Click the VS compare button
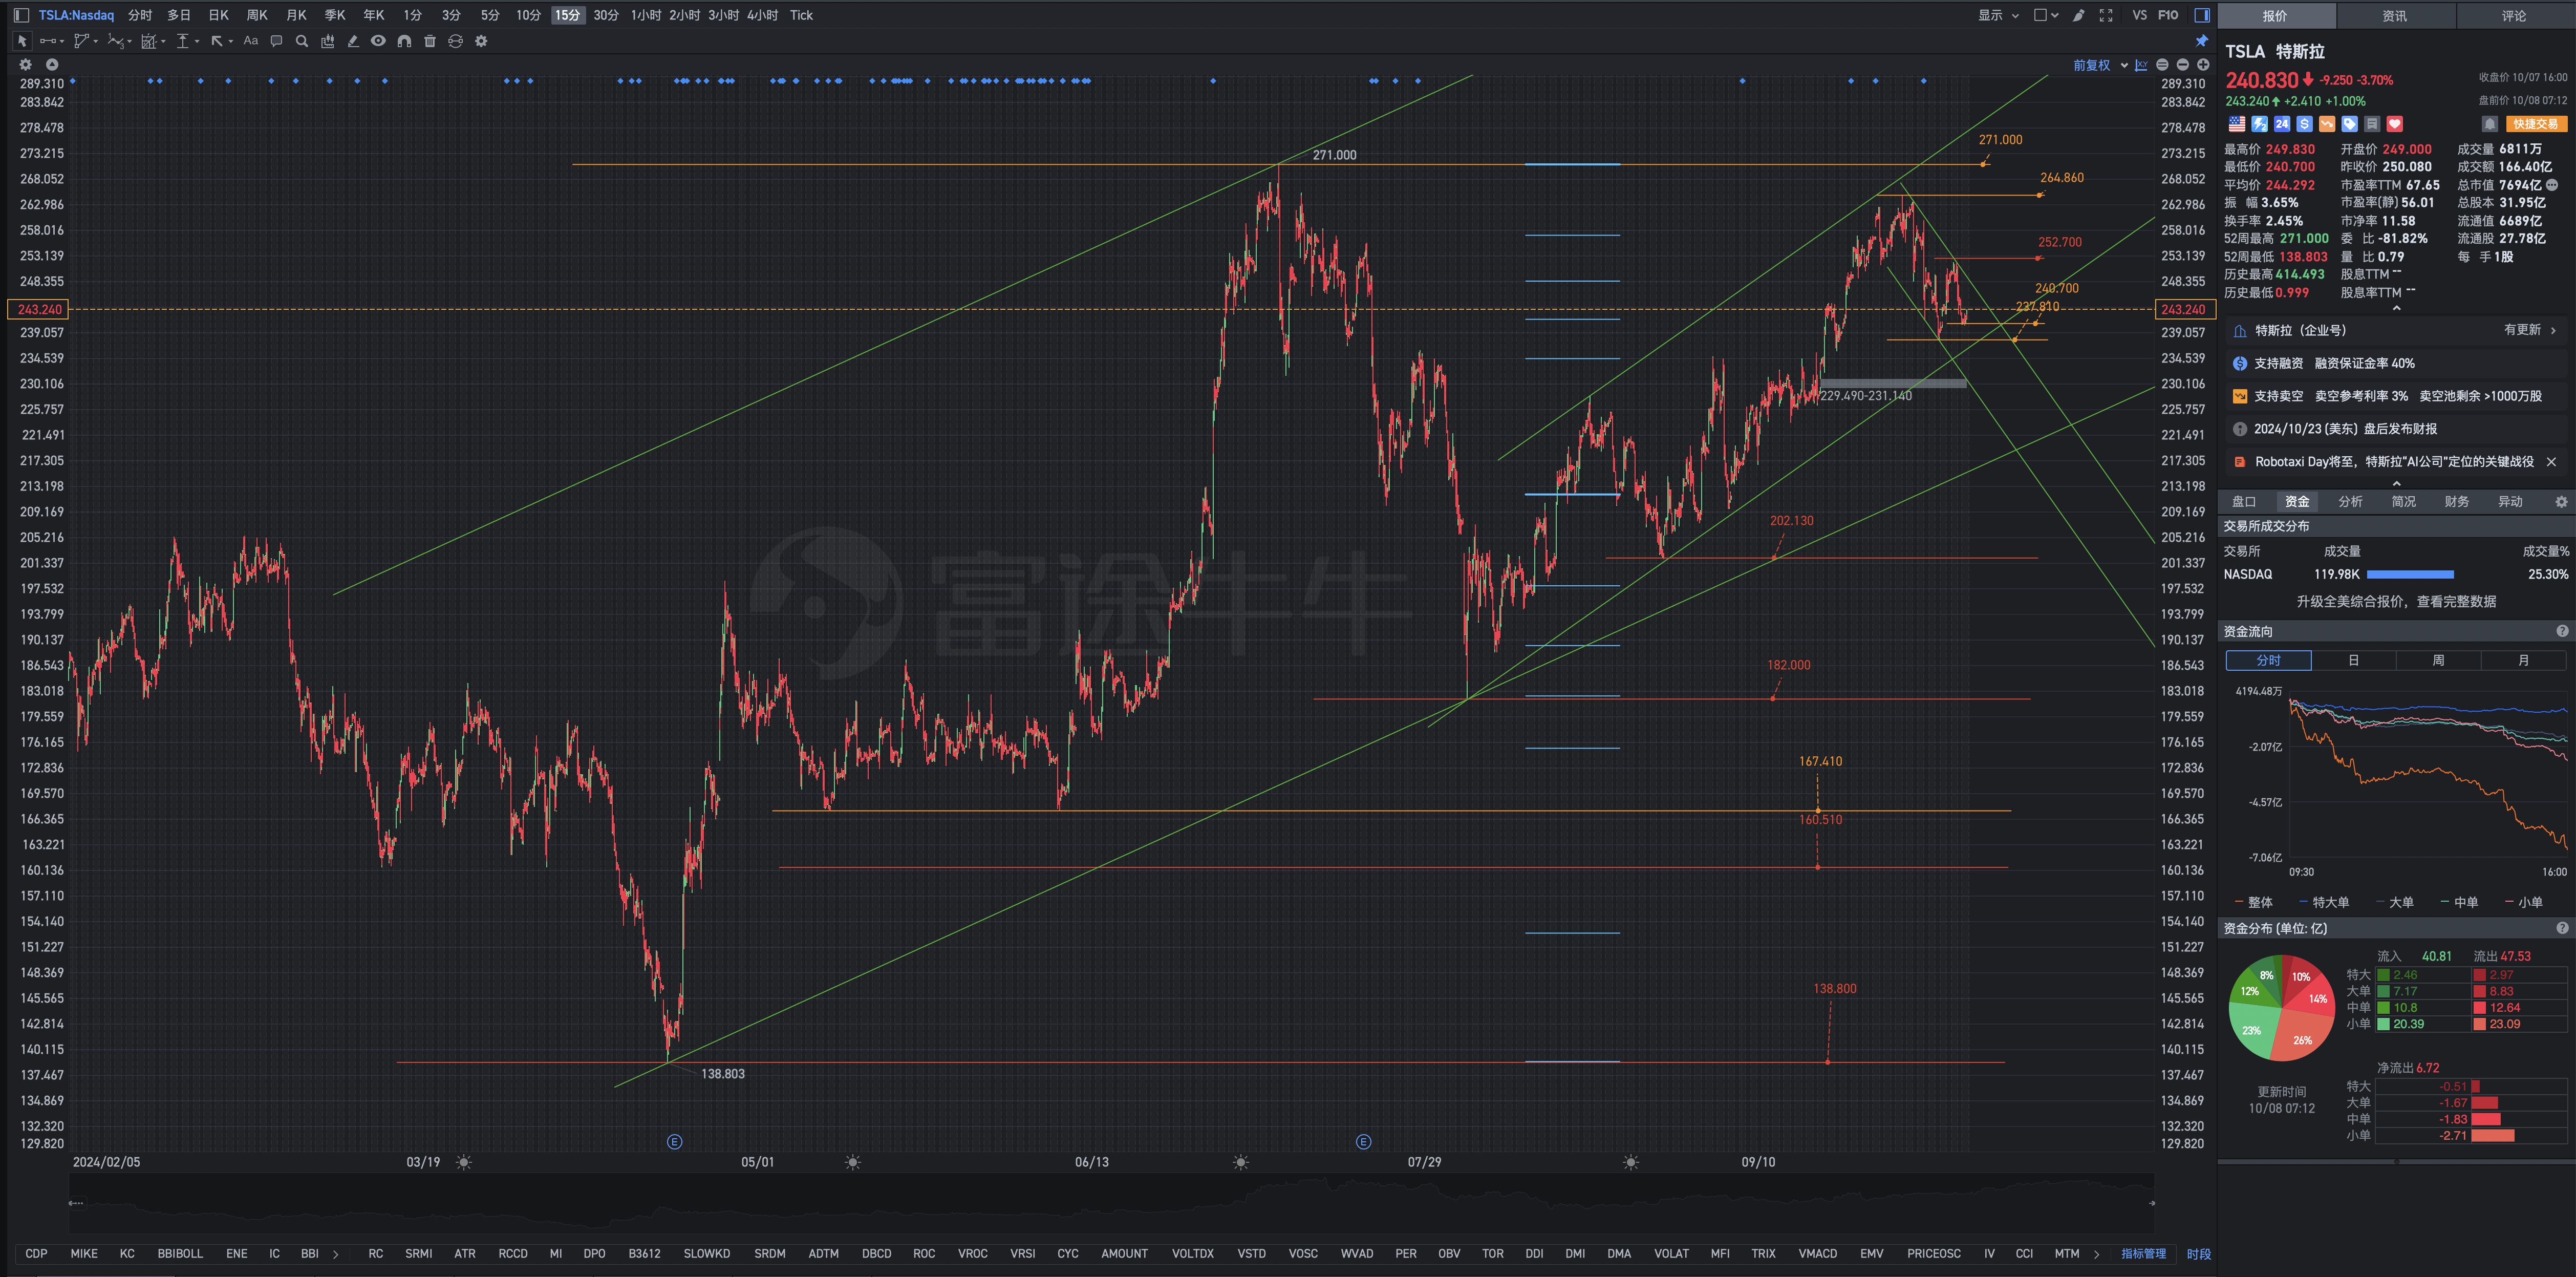 [x=2139, y=15]
